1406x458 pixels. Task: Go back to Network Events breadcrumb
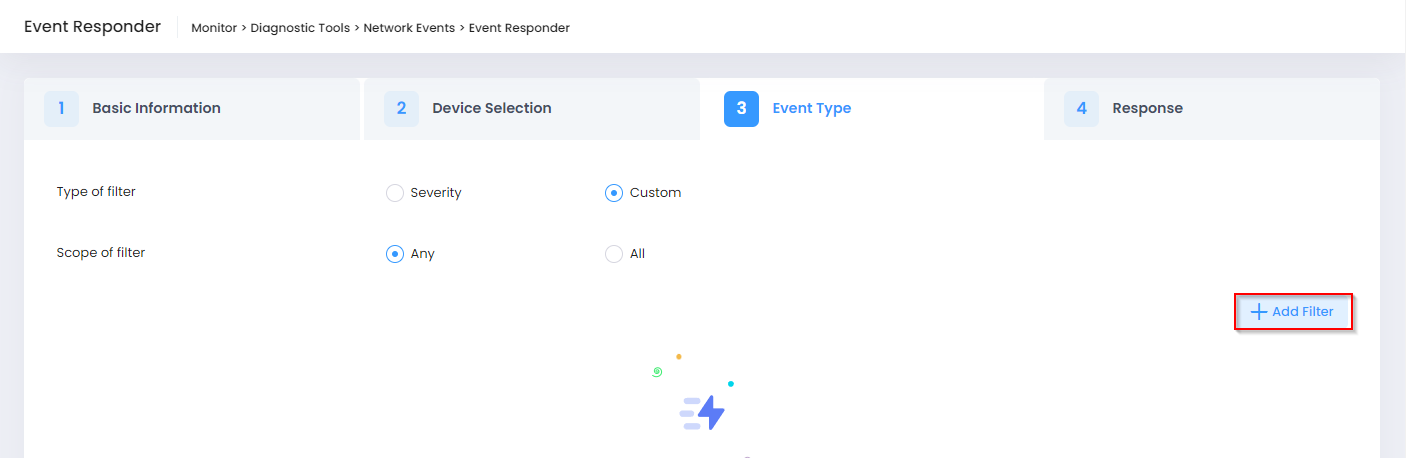(410, 28)
